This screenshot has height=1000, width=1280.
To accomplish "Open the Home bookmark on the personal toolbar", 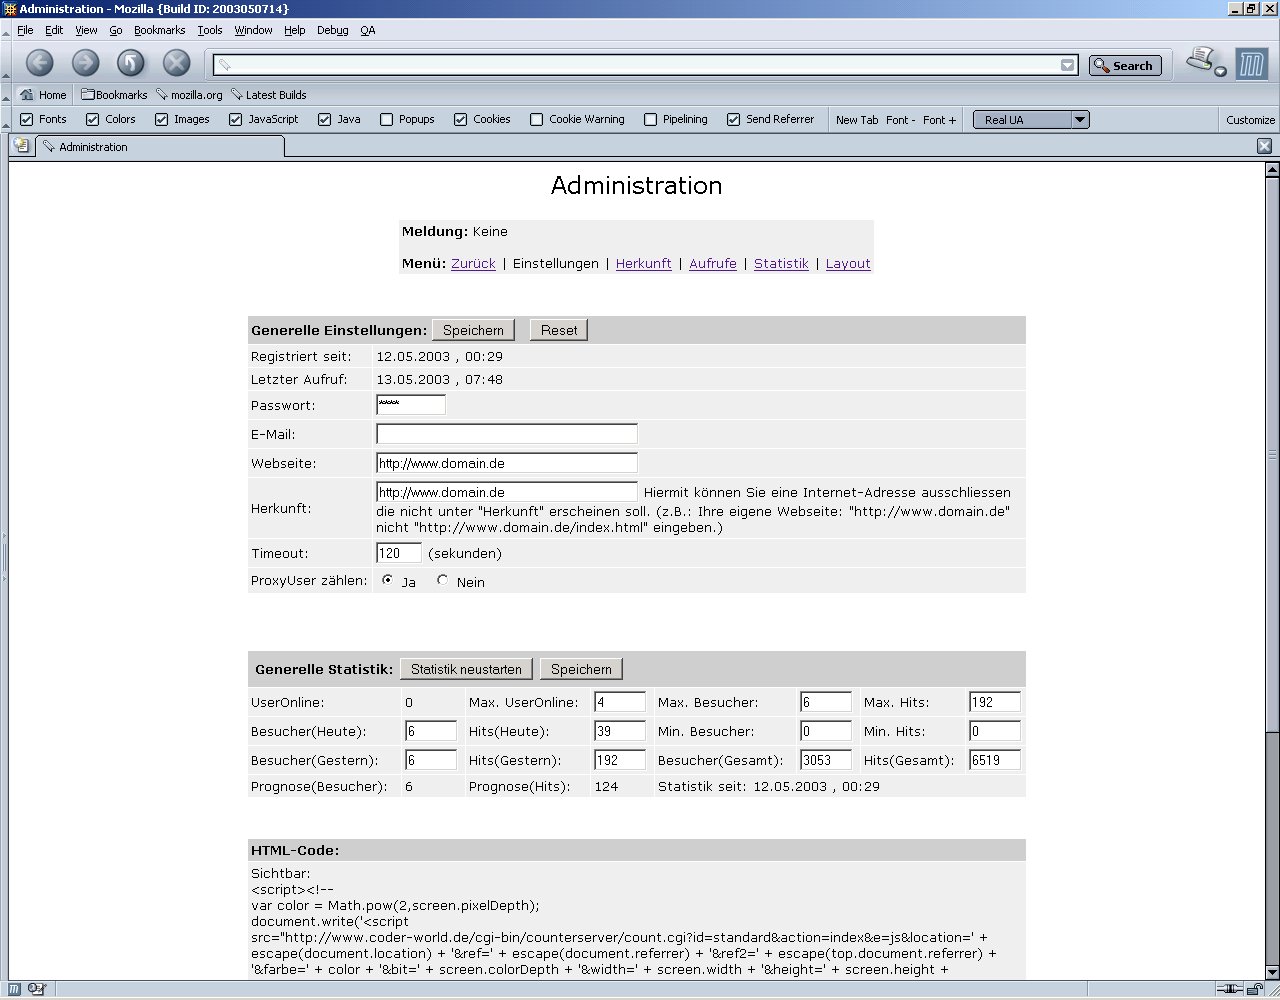I will click(x=43, y=95).
